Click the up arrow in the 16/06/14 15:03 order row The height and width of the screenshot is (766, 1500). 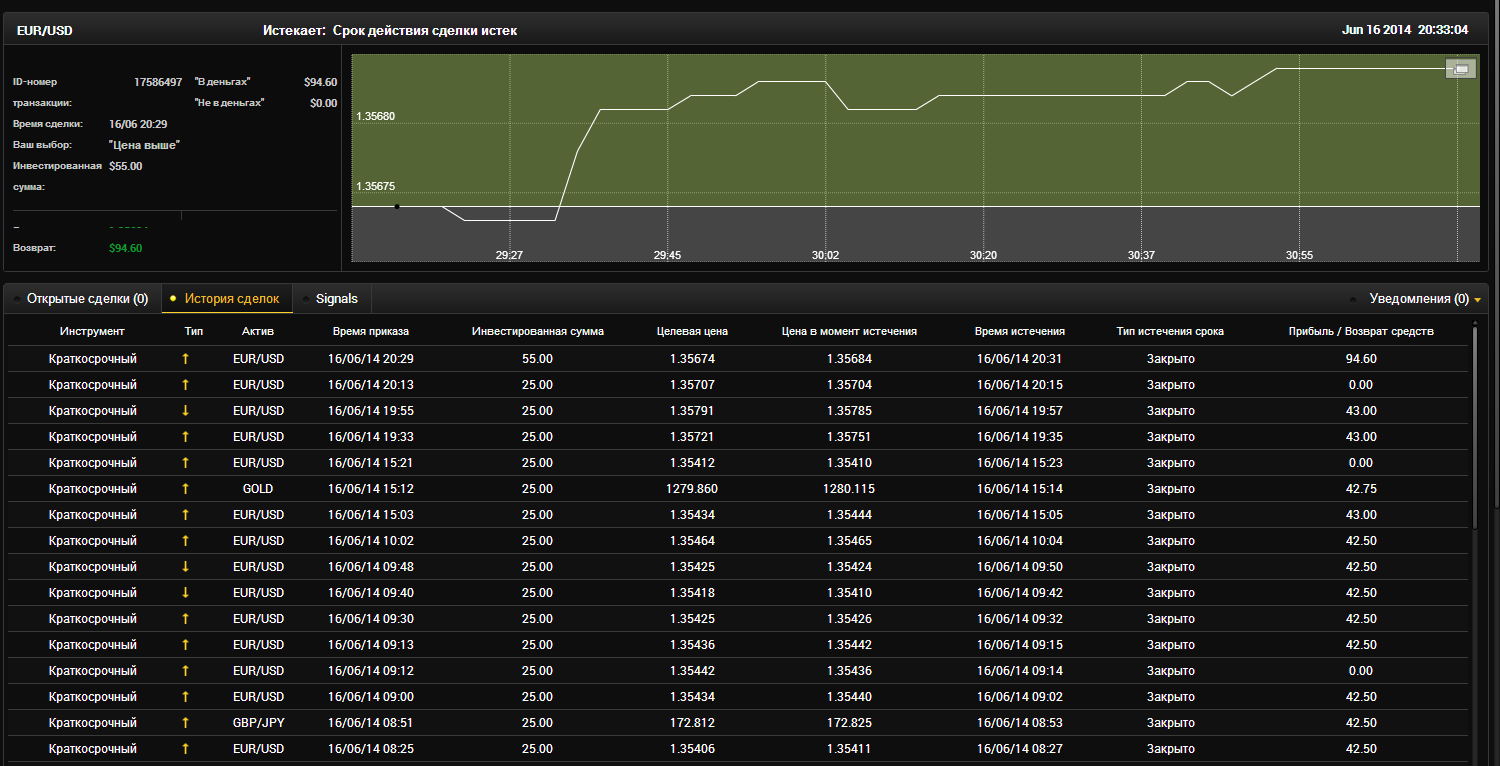point(185,515)
